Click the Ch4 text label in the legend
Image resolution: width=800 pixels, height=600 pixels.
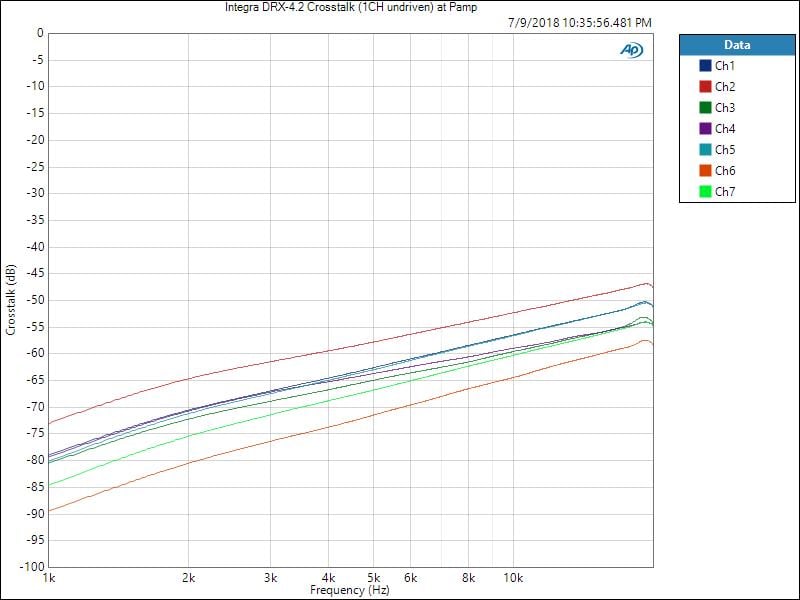725,129
